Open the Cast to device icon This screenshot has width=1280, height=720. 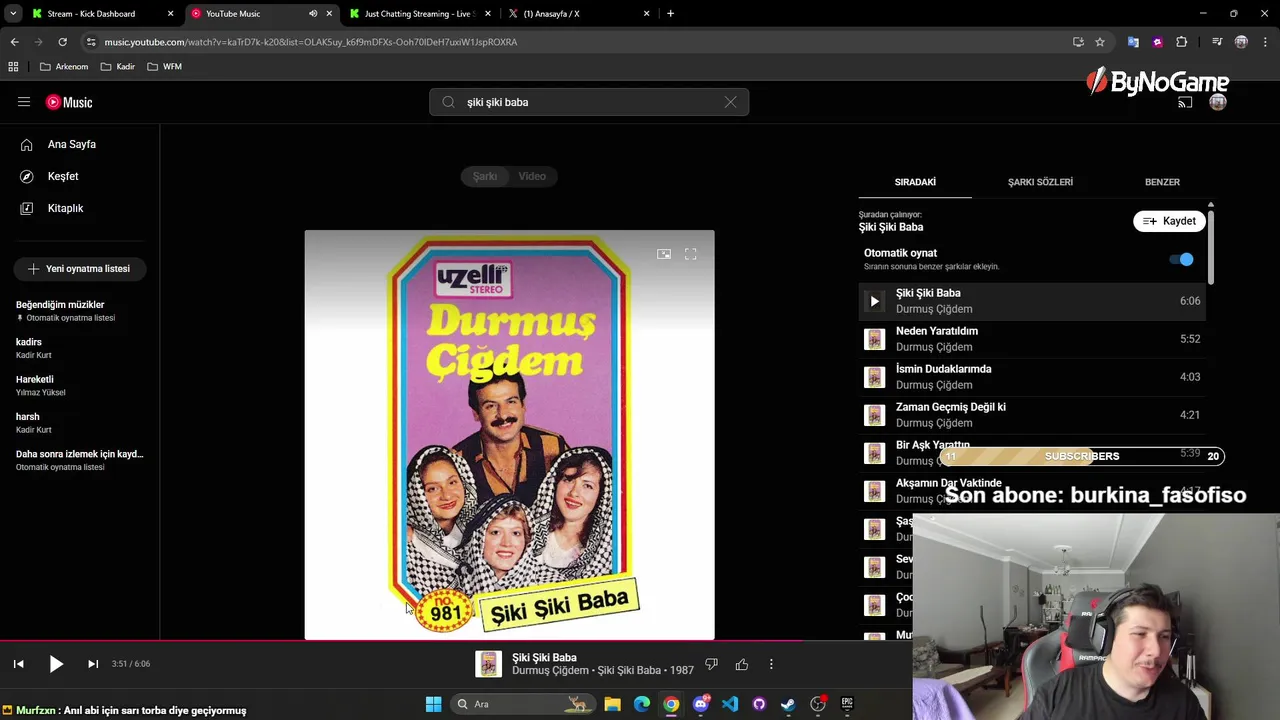[1185, 102]
